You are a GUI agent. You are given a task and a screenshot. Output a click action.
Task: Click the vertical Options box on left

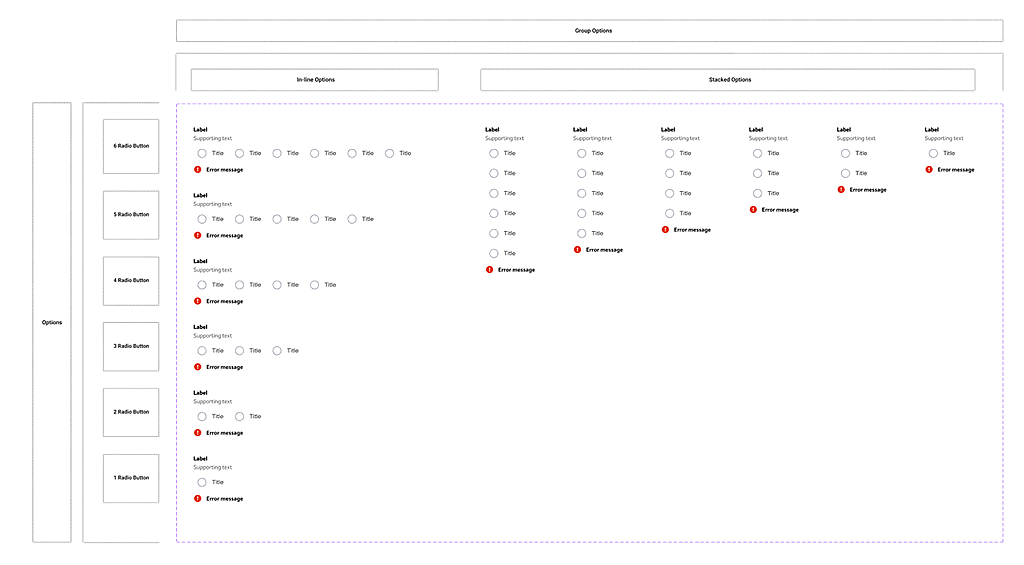tap(52, 322)
